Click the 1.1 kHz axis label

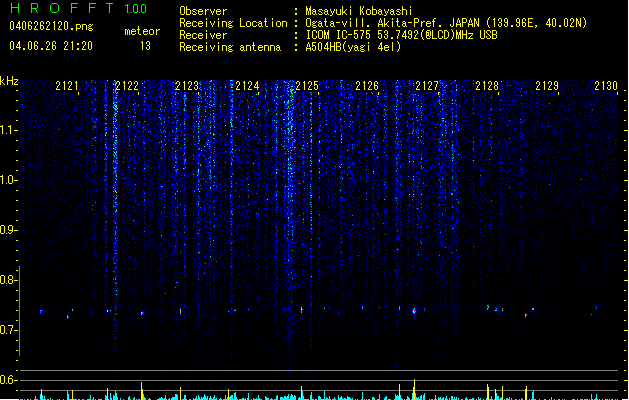click(8, 130)
